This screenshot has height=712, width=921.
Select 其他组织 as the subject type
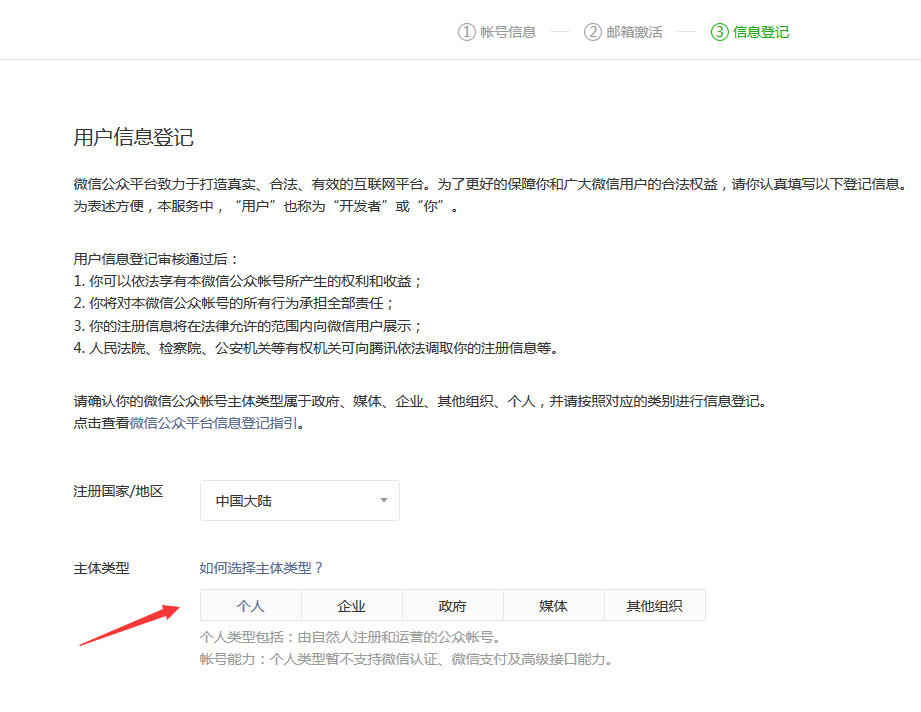654,605
